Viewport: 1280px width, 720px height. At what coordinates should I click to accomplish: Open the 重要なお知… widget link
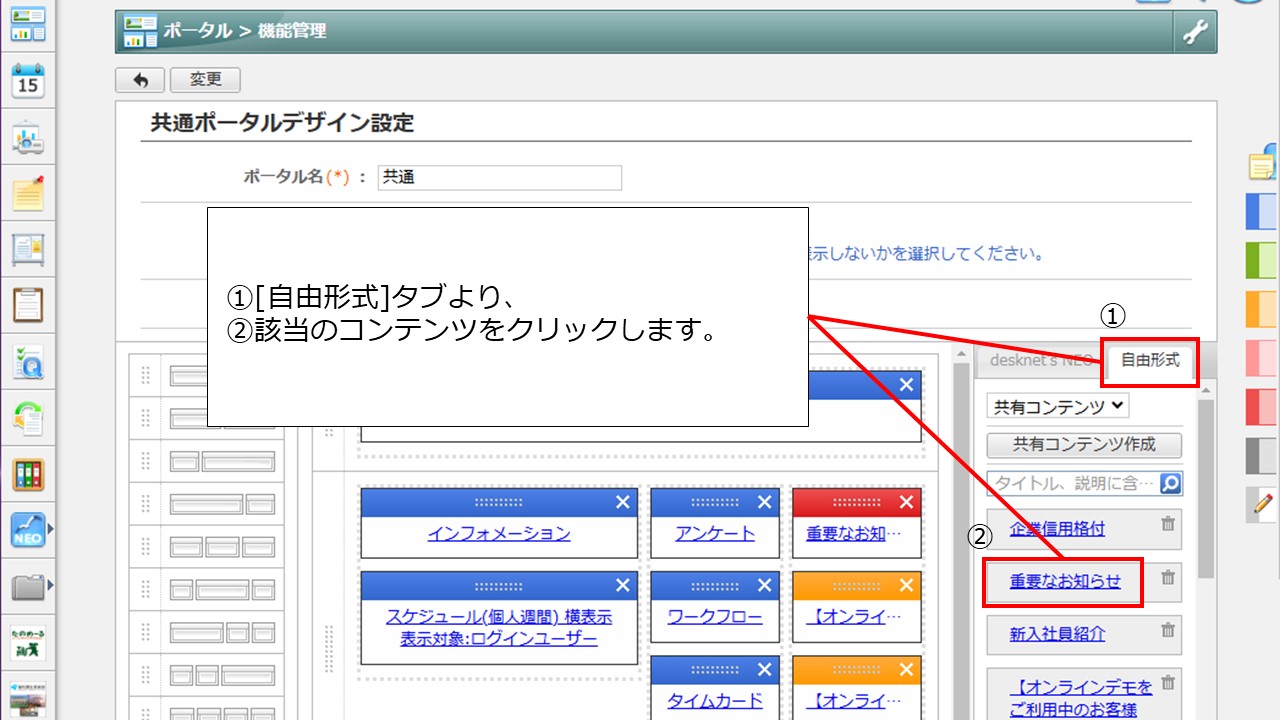[854, 533]
